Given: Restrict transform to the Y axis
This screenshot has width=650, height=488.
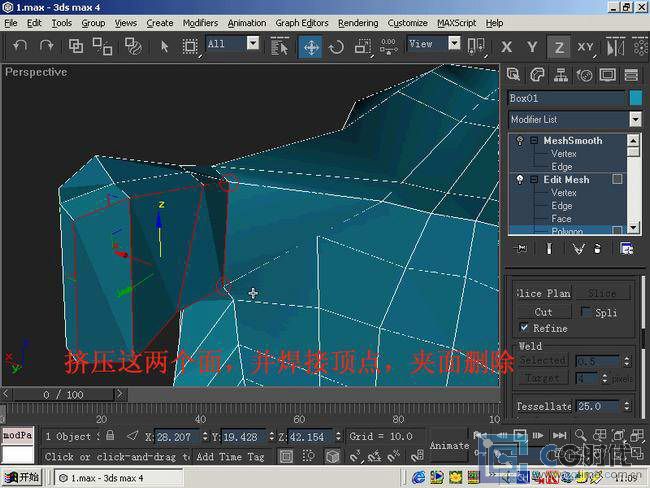Looking at the screenshot, I should 532,47.
